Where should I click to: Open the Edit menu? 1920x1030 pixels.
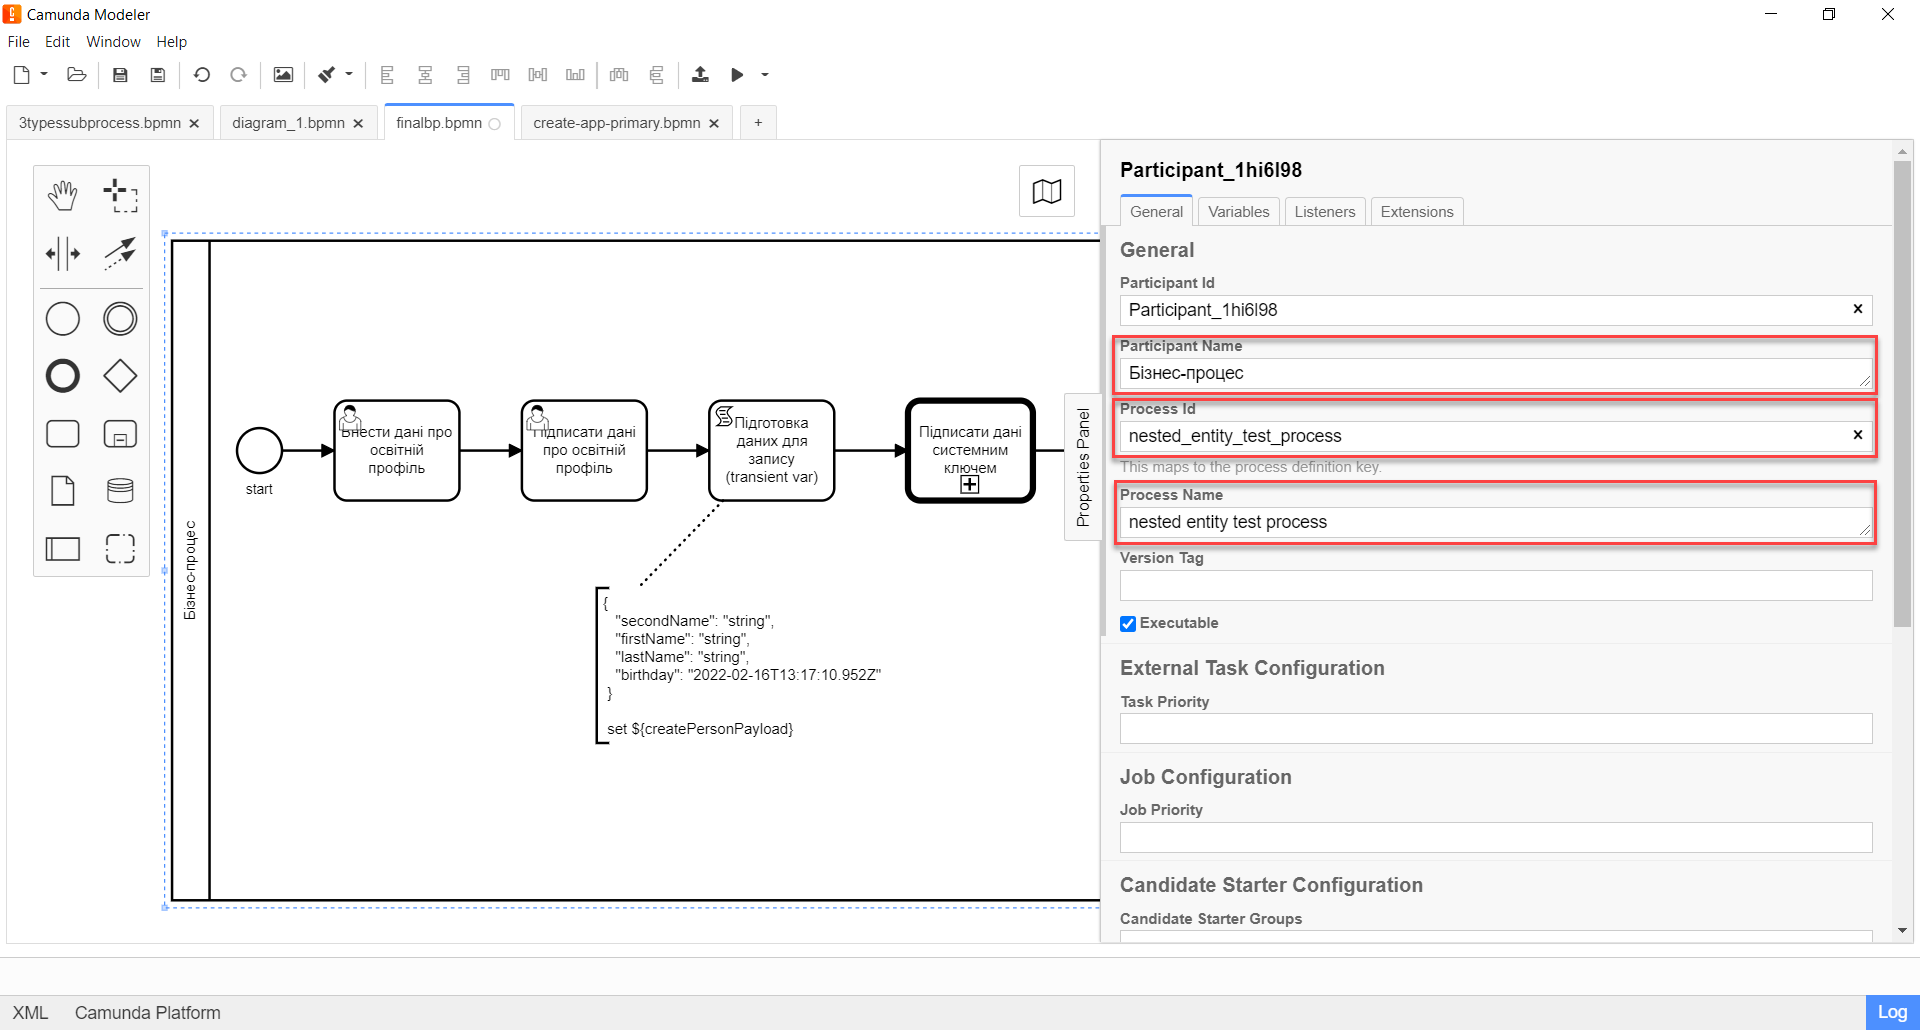pyautogui.click(x=57, y=42)
